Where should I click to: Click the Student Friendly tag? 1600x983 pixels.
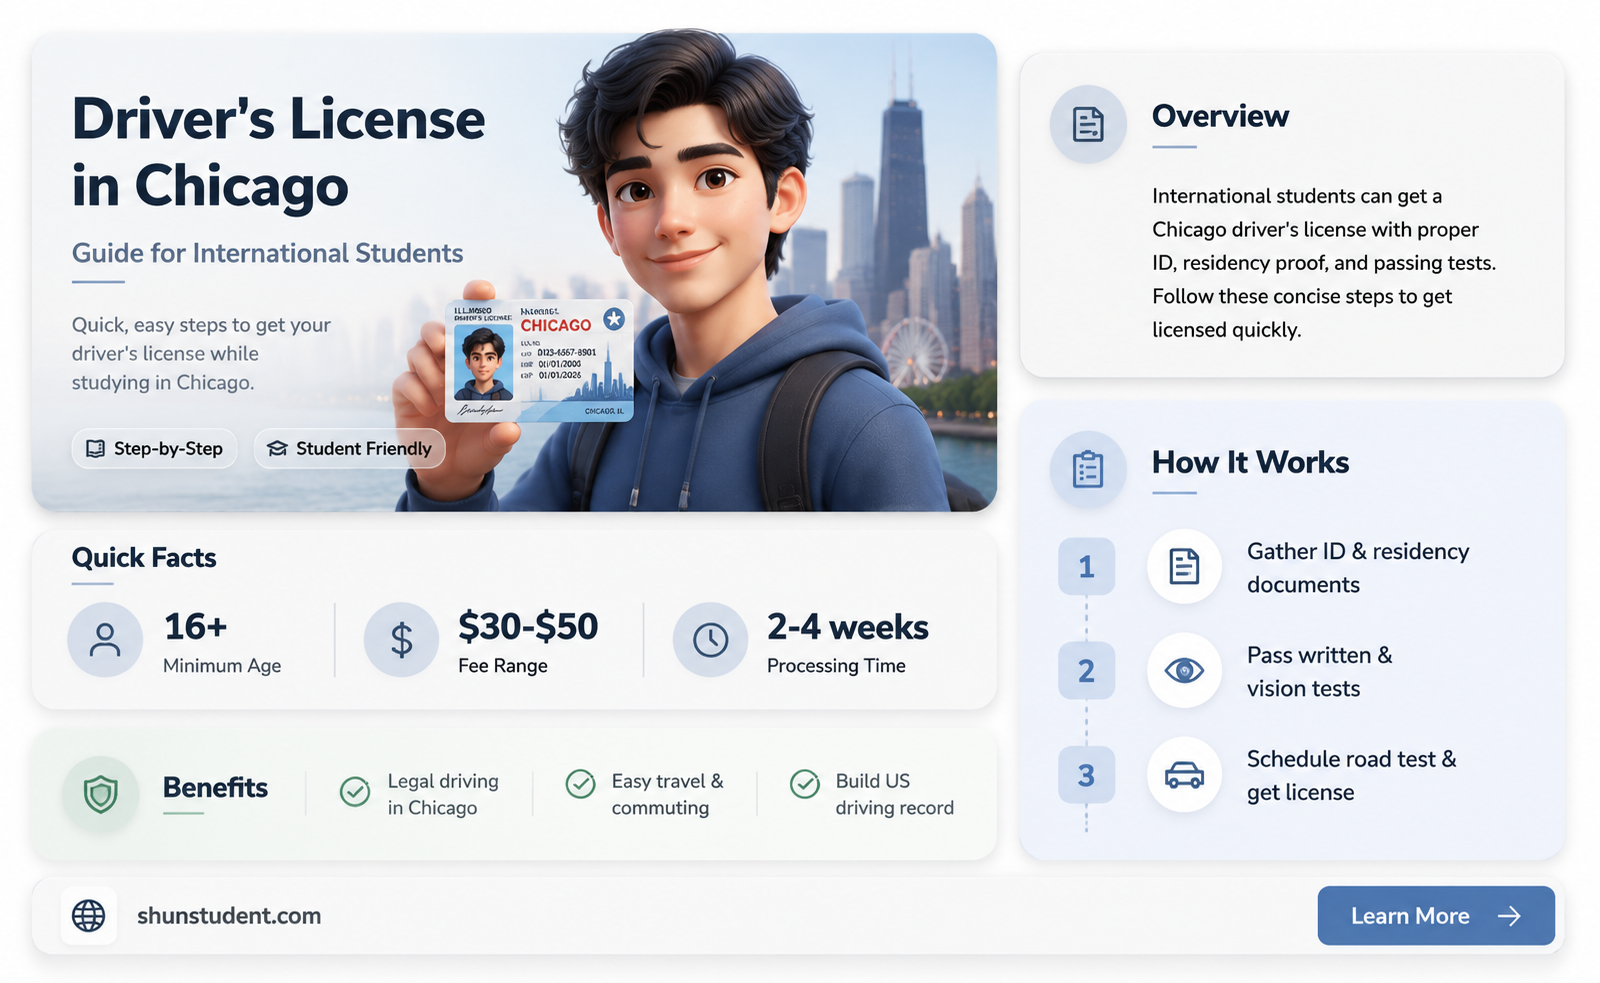[x=349, y=448]
